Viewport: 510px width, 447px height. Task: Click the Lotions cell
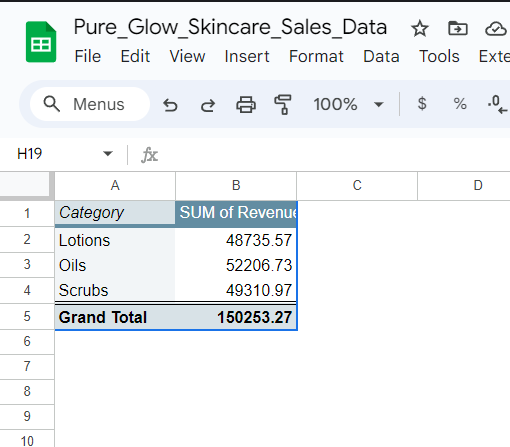pos(115,240)
